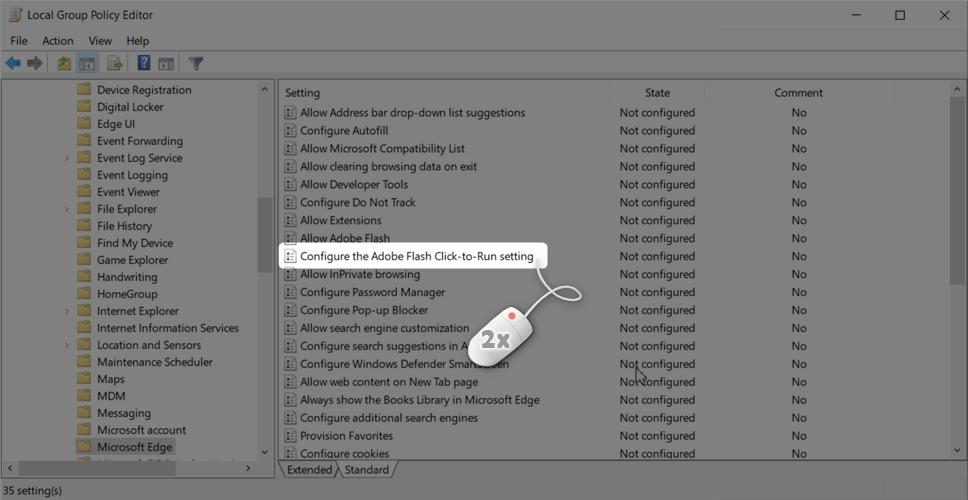The image size is (968, 500).
Task: Expand the Internet Explorer tree node
Action: [x=67, y=311]
